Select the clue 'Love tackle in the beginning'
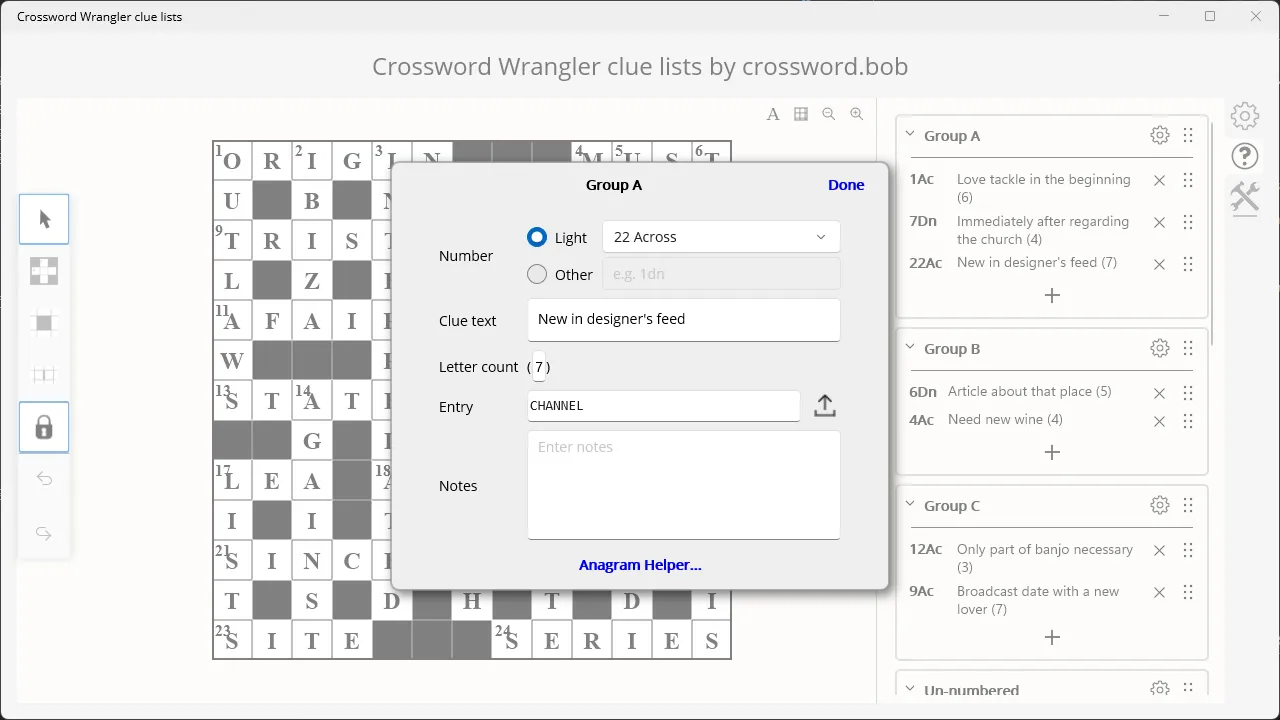The image size is (1280, 720). [x=1043, y=188]
